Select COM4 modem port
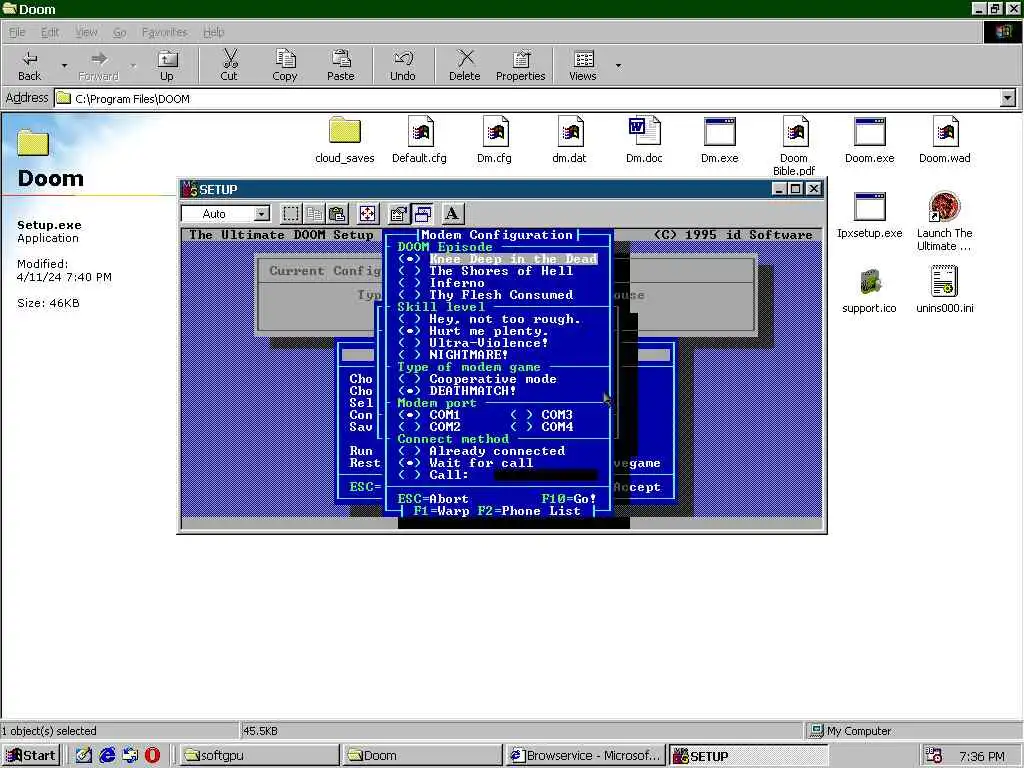The image size is (1024, 768). (541, 426)
